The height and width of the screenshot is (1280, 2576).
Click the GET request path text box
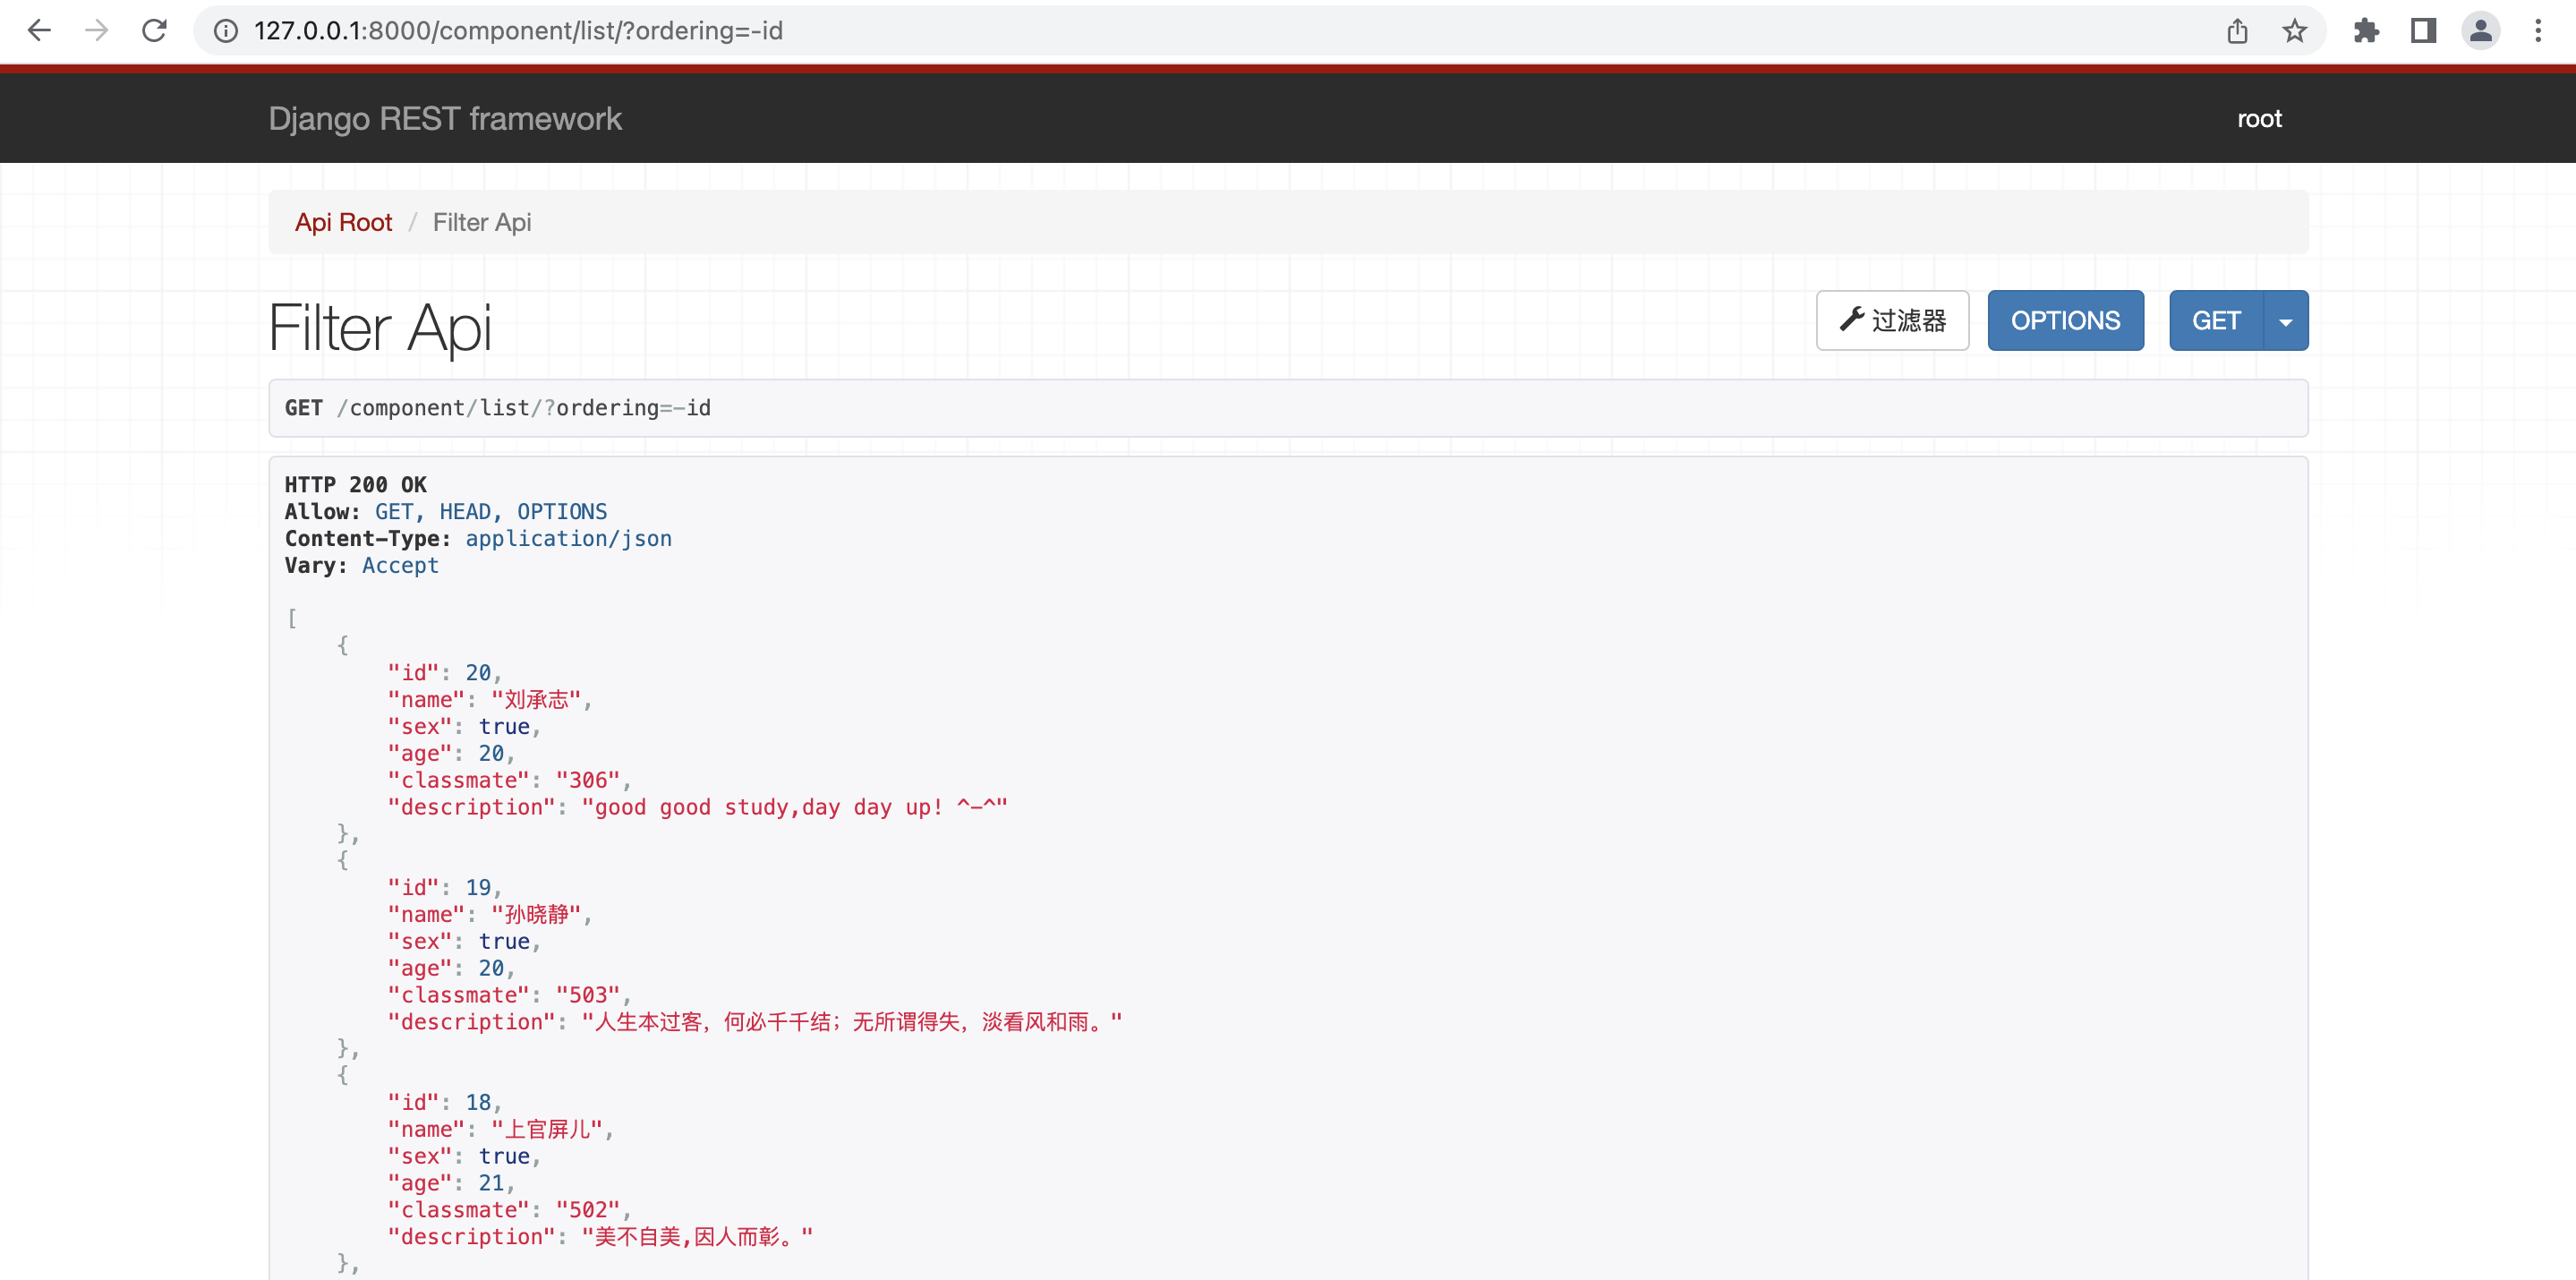(x=1287, y=408)
